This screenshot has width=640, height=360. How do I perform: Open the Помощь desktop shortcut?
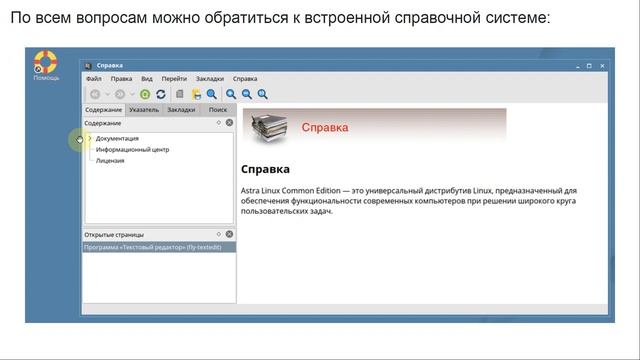(x=46, y=65)
